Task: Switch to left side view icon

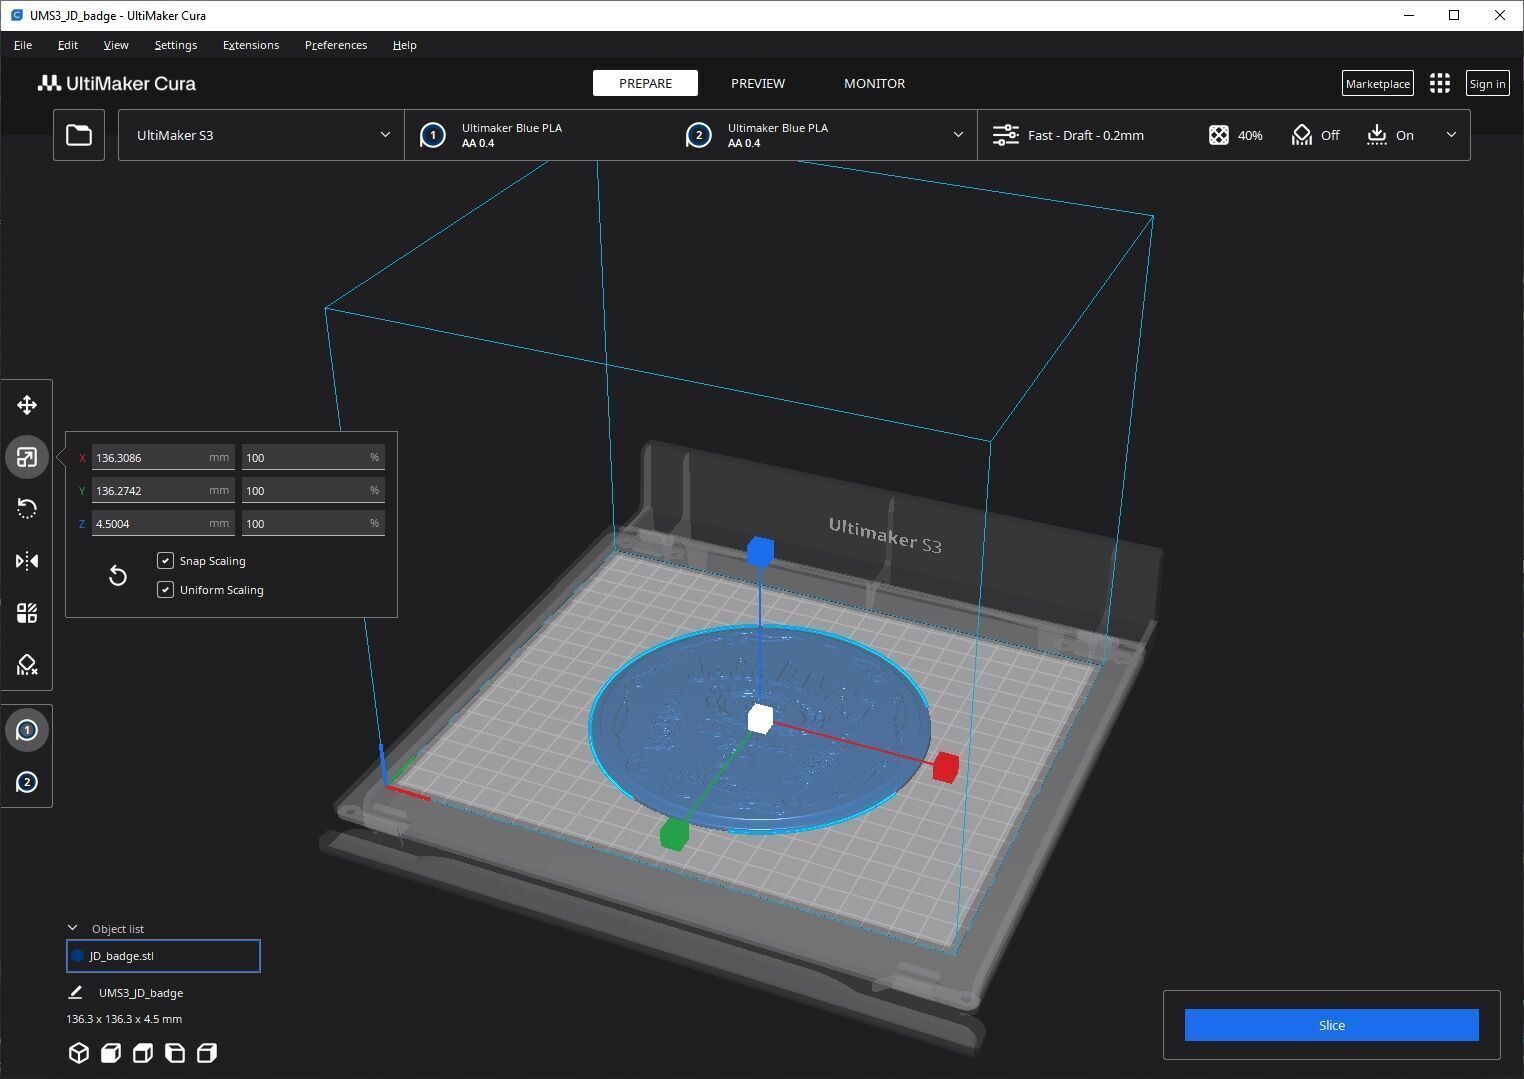Action: (175, 1053)
